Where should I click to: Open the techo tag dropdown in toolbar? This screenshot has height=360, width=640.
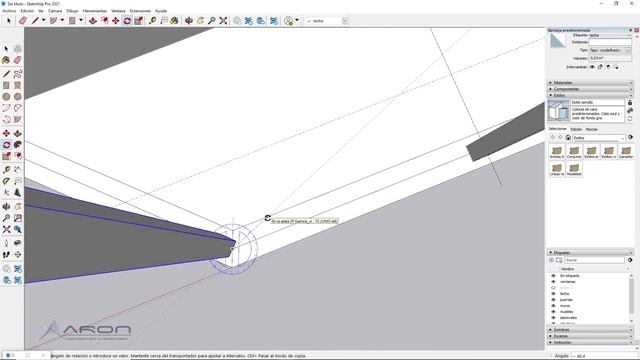click(344, 21)
